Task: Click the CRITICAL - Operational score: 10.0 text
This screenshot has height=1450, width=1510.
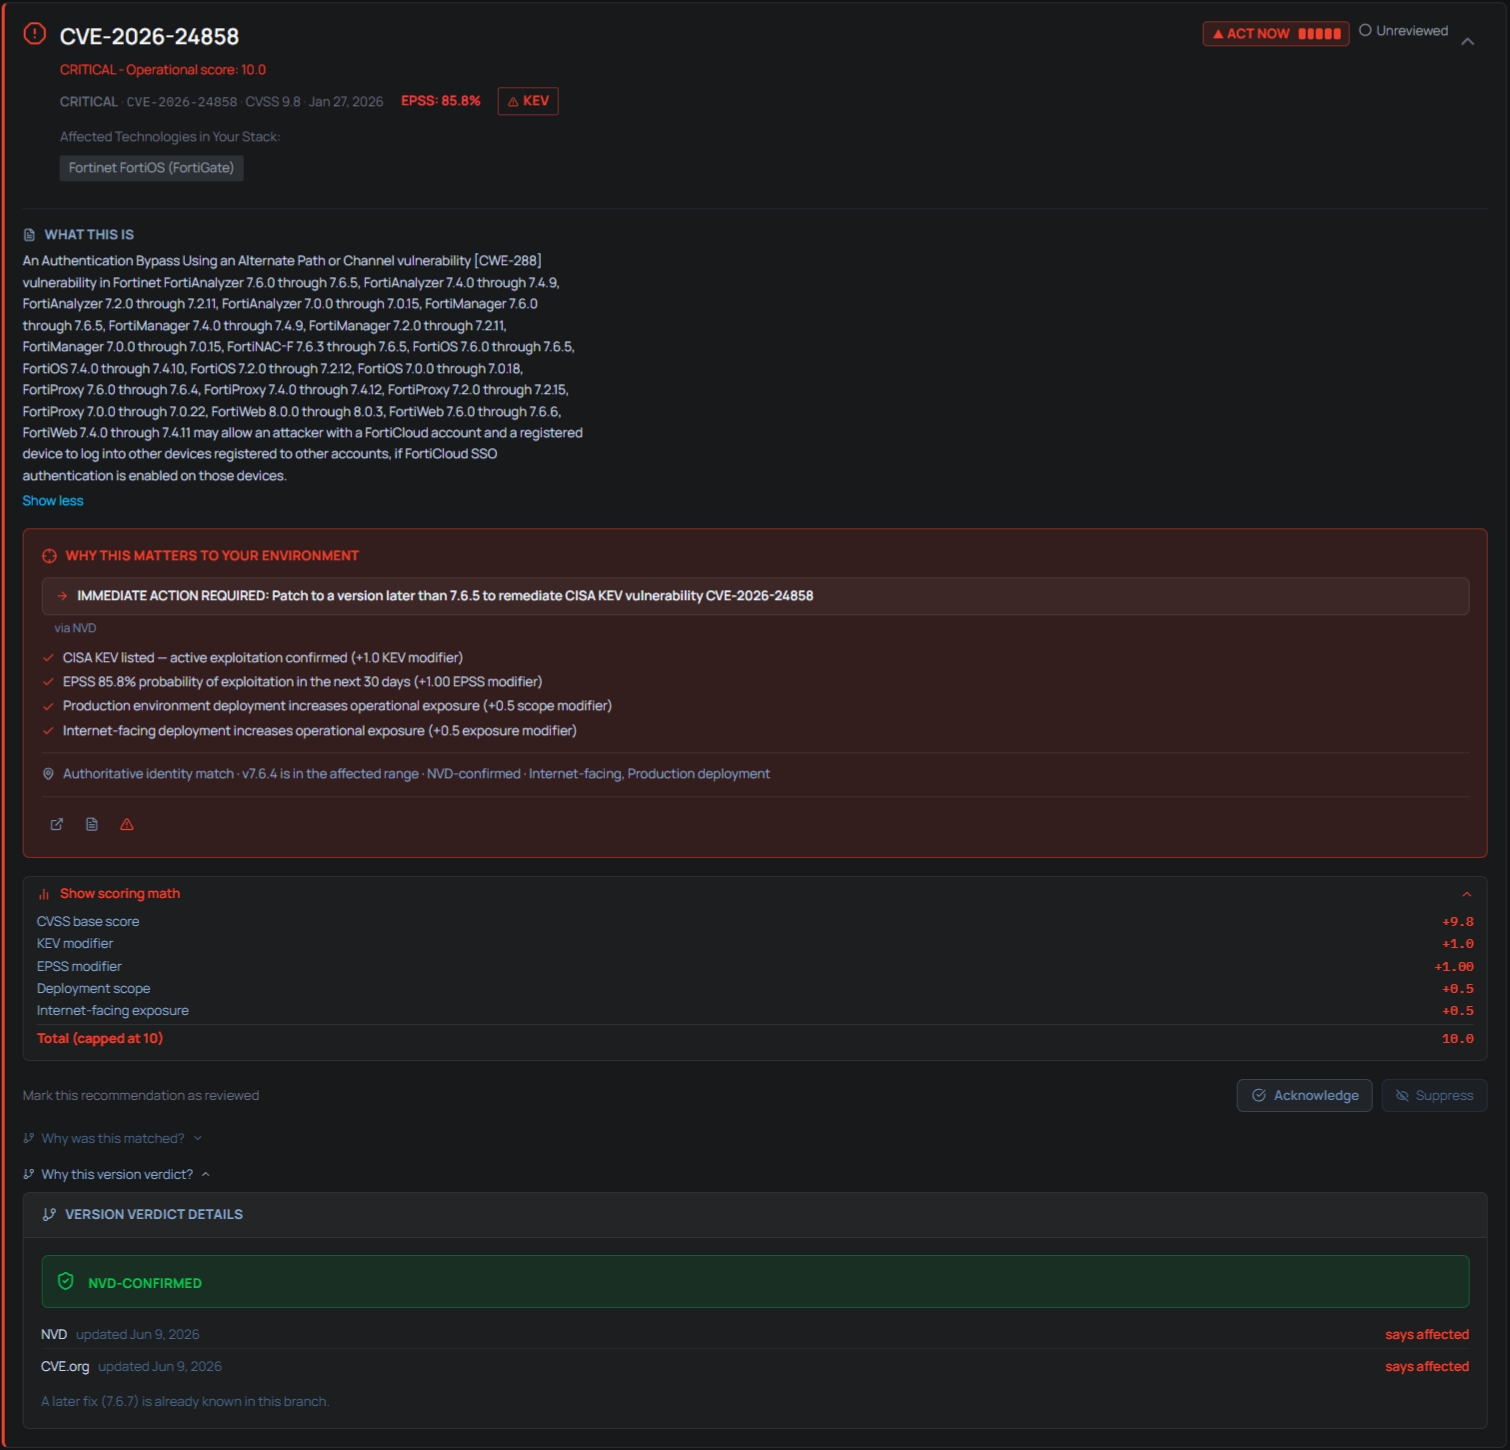Action: (163, 70)
